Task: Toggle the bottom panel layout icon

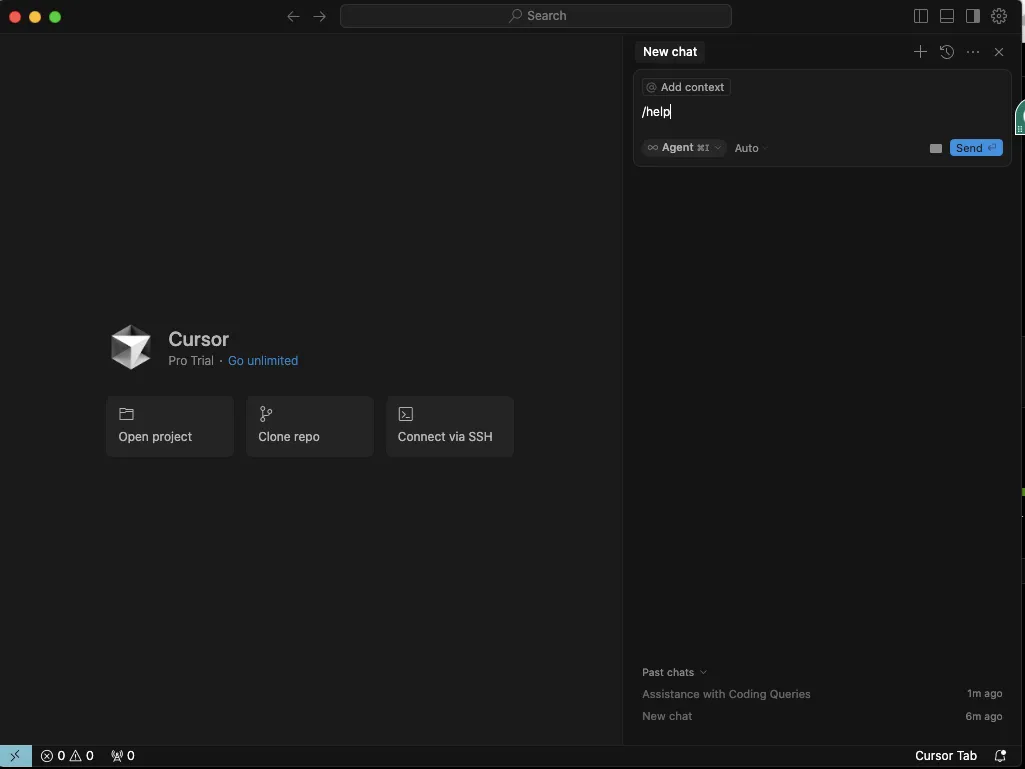Action: coord(947,16)
